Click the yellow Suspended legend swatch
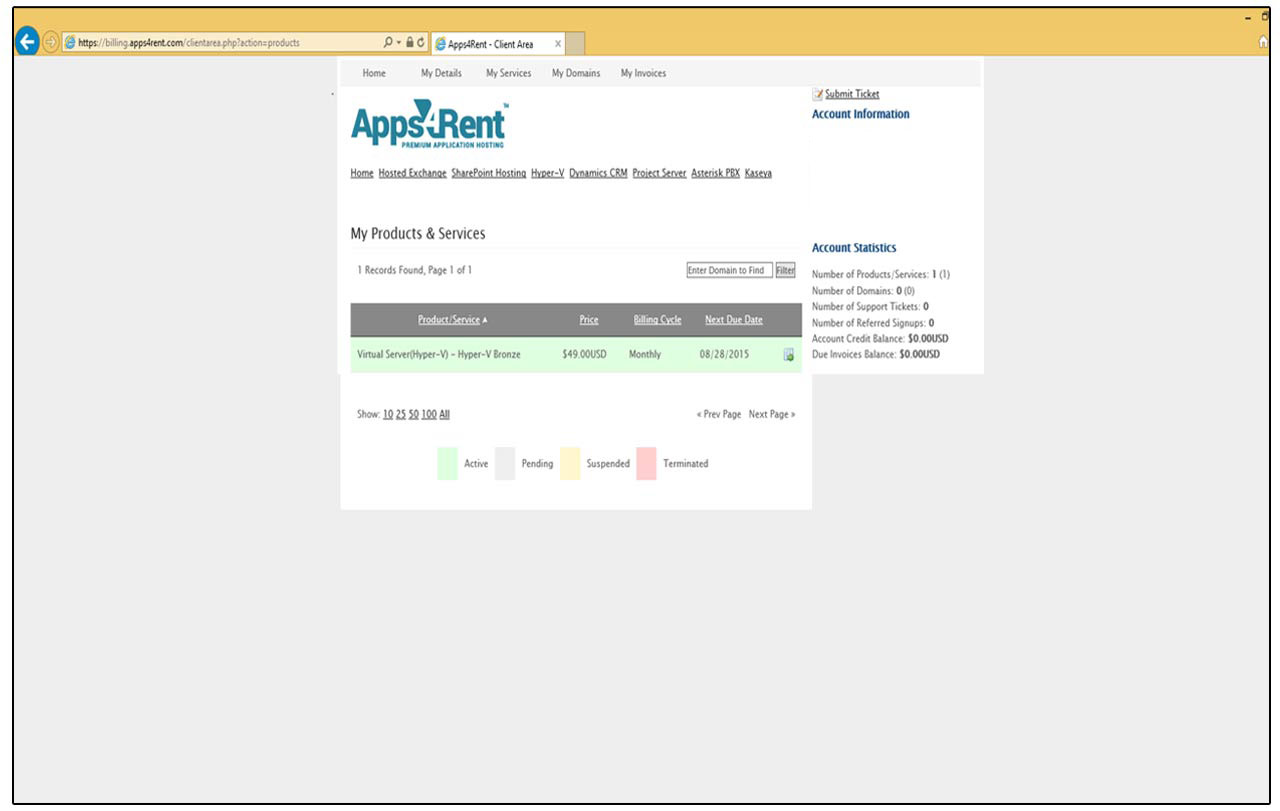This screenshot has width=1280, height=811. (569, 463)
